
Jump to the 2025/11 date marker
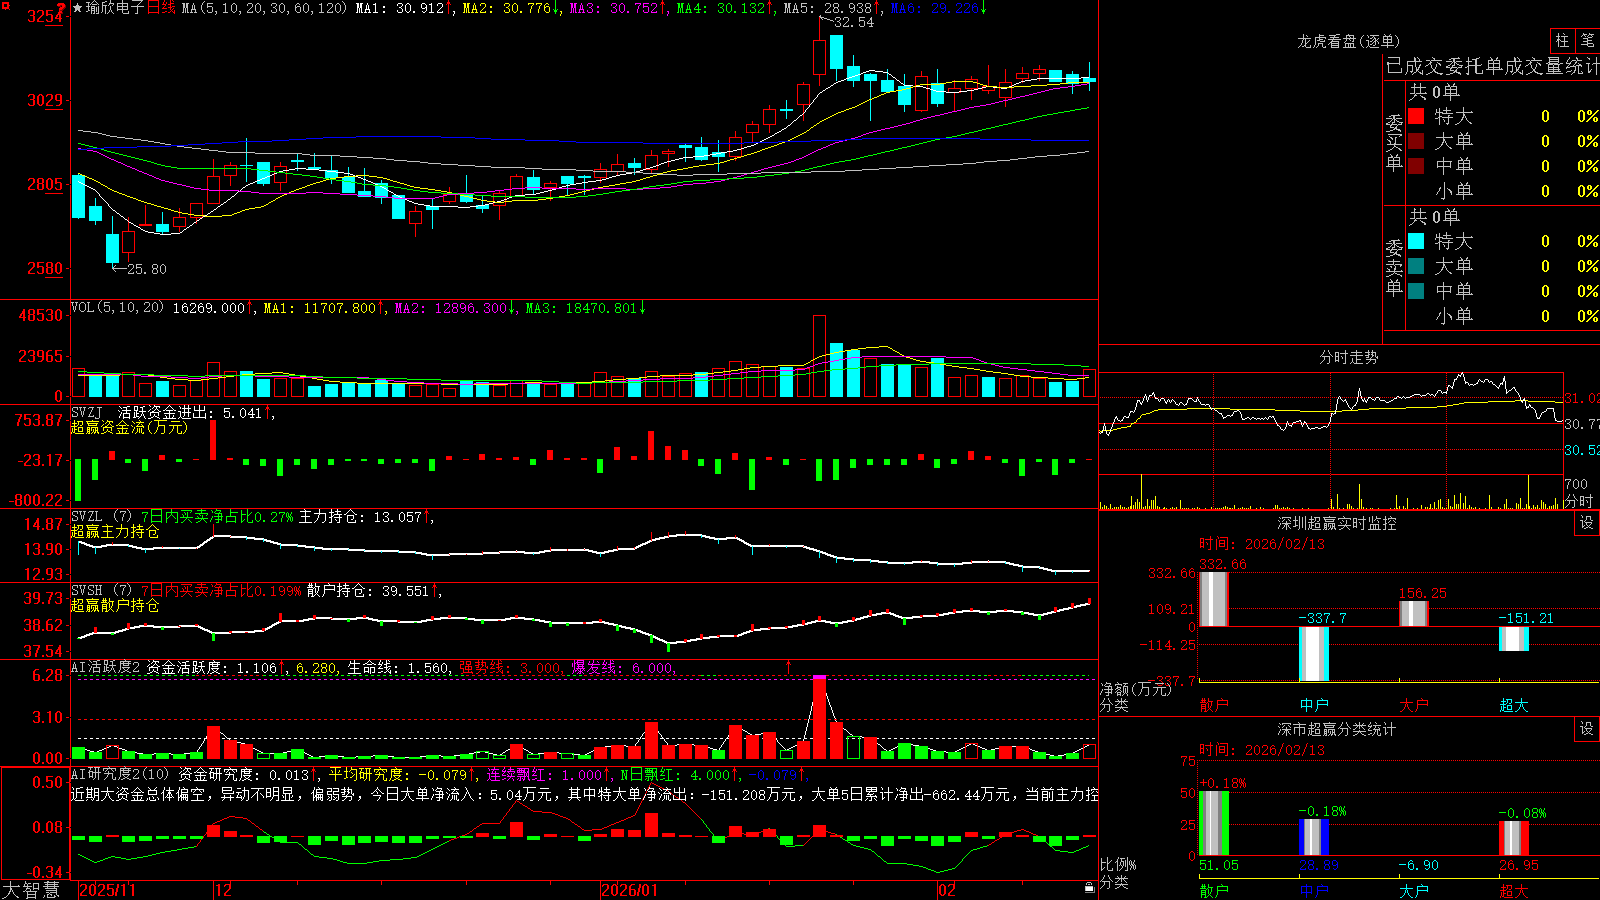[107, 890]
